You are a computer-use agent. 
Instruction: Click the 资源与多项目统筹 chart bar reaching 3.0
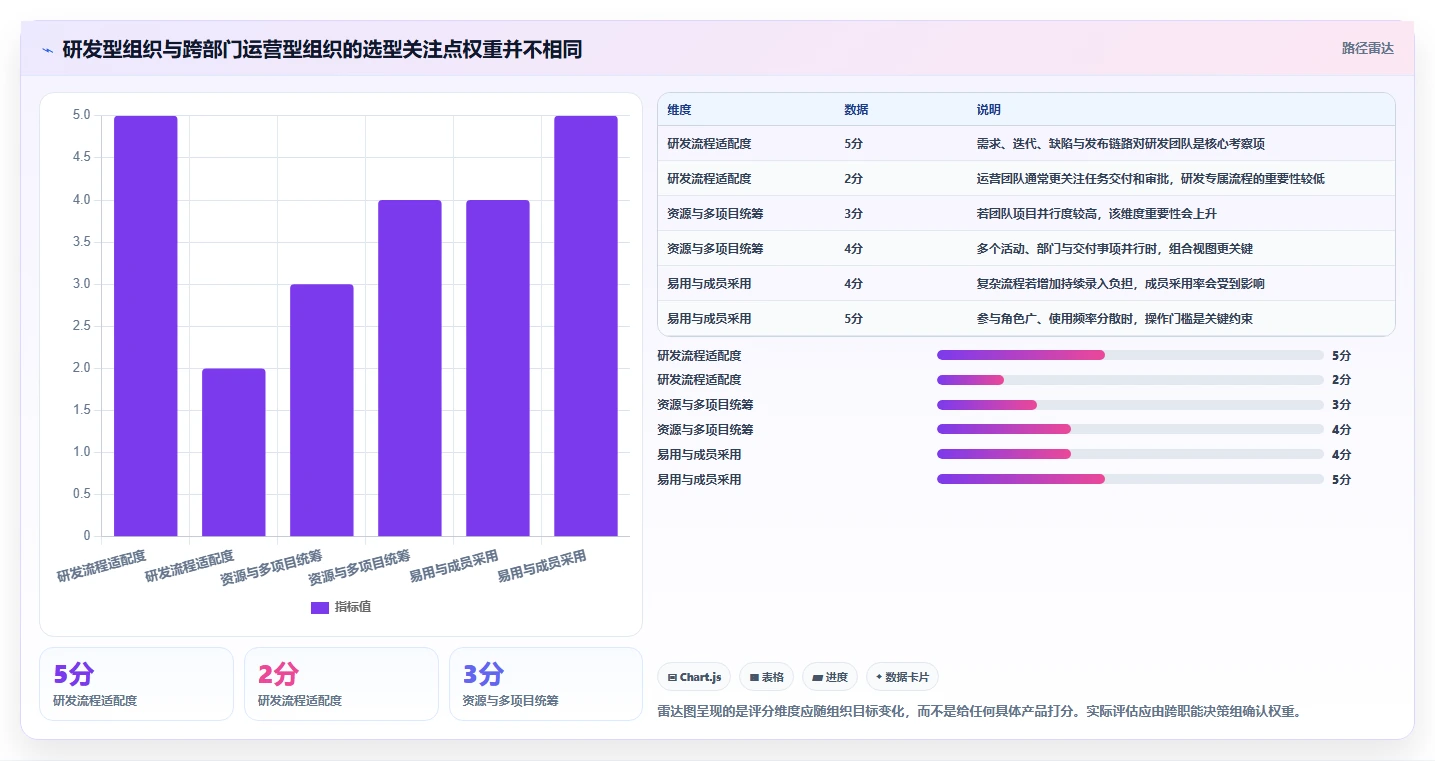pyautogui.click(x=322, y=410)
